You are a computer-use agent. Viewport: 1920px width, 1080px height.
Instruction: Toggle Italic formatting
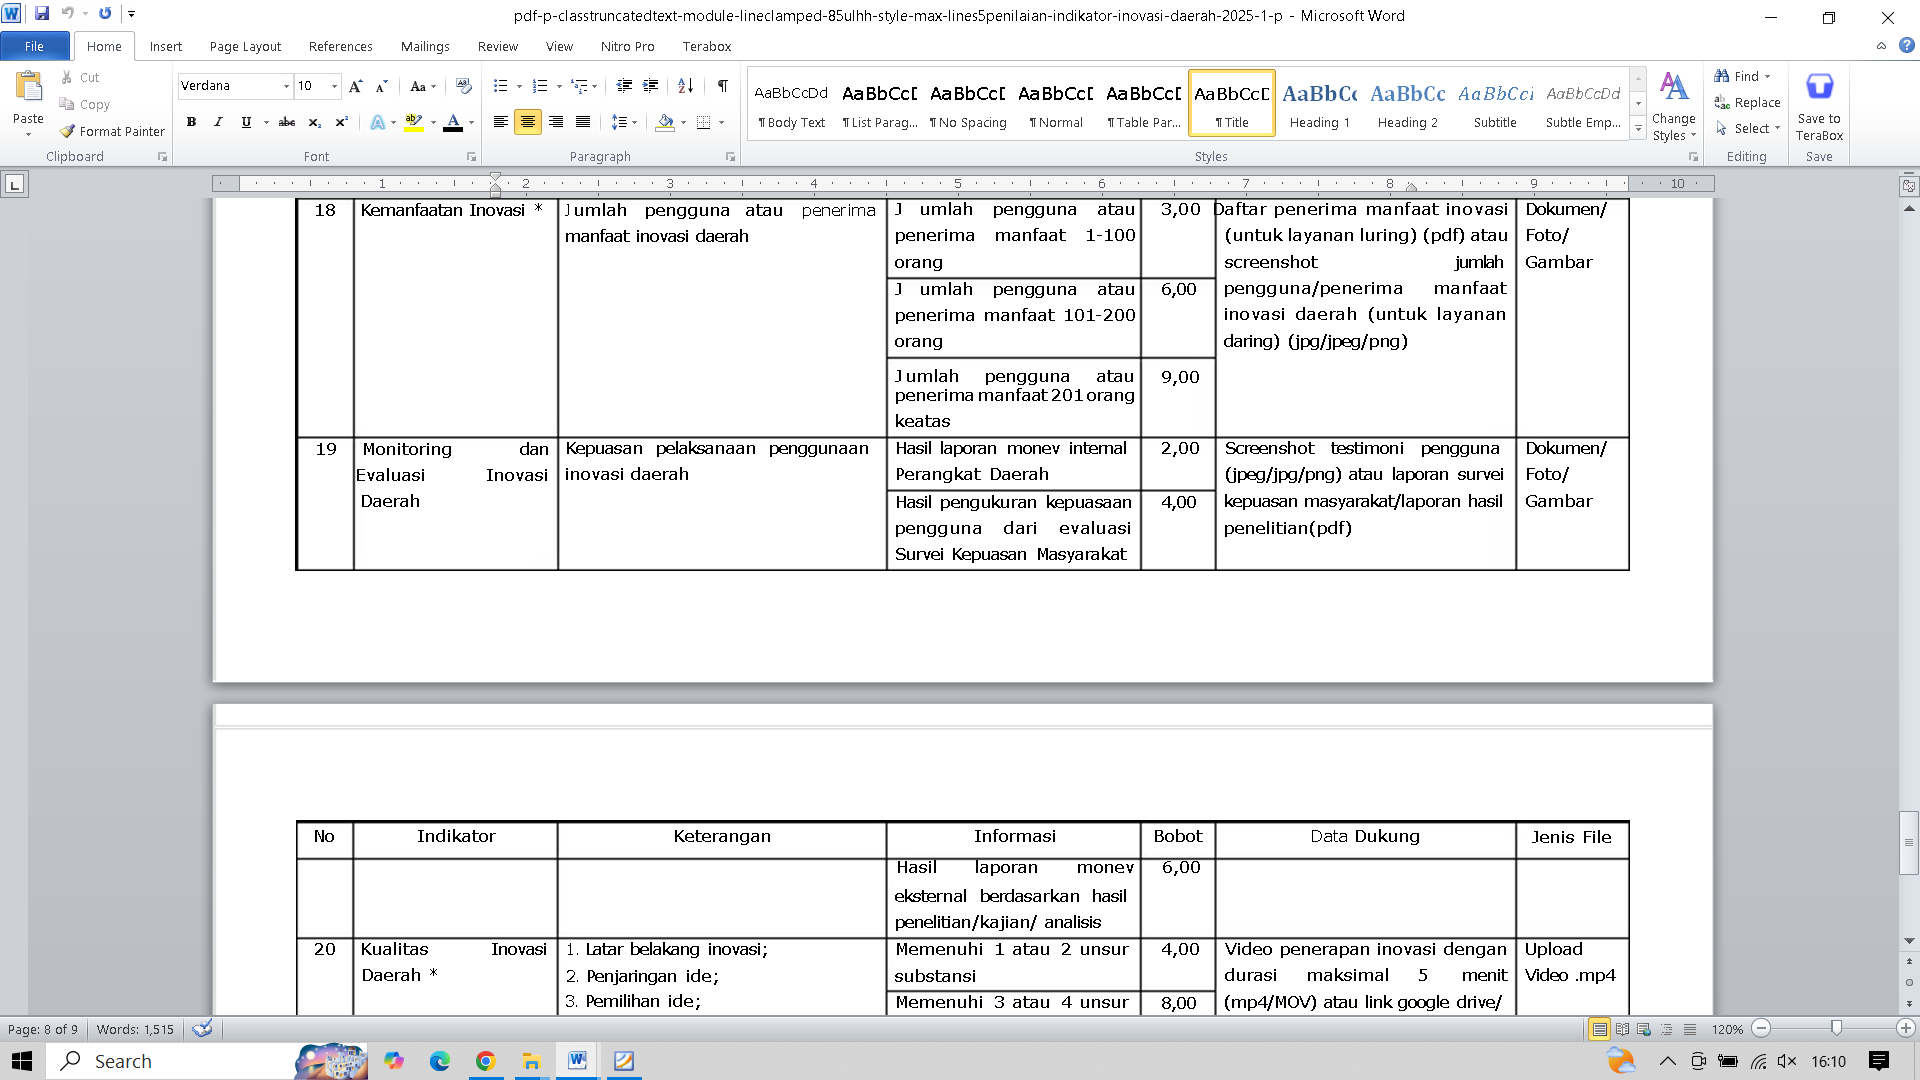(x=218, y=122)
